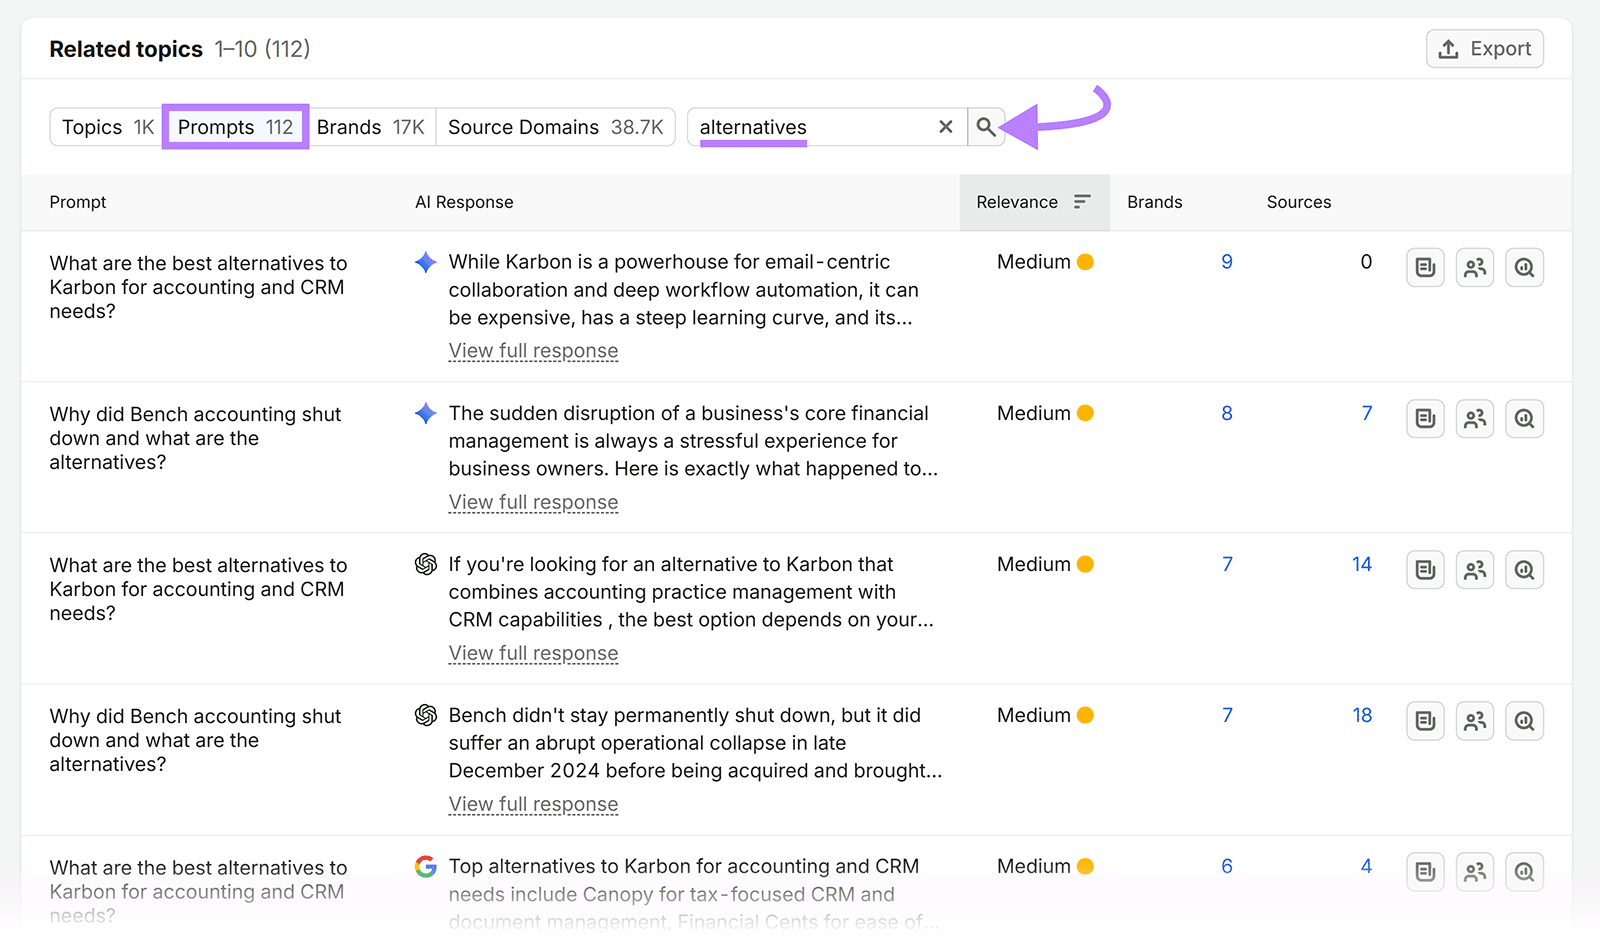This screenshot has width=1600, height=940.
Task: Click the analyze magnifier icon in the 'If you're looking' row
Action: (x=1525, y=570)
